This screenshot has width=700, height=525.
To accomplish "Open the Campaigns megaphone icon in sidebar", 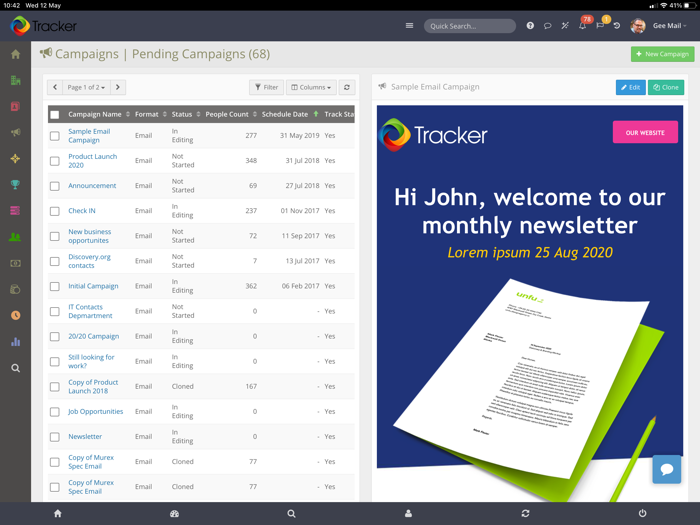I will point(15,133).
